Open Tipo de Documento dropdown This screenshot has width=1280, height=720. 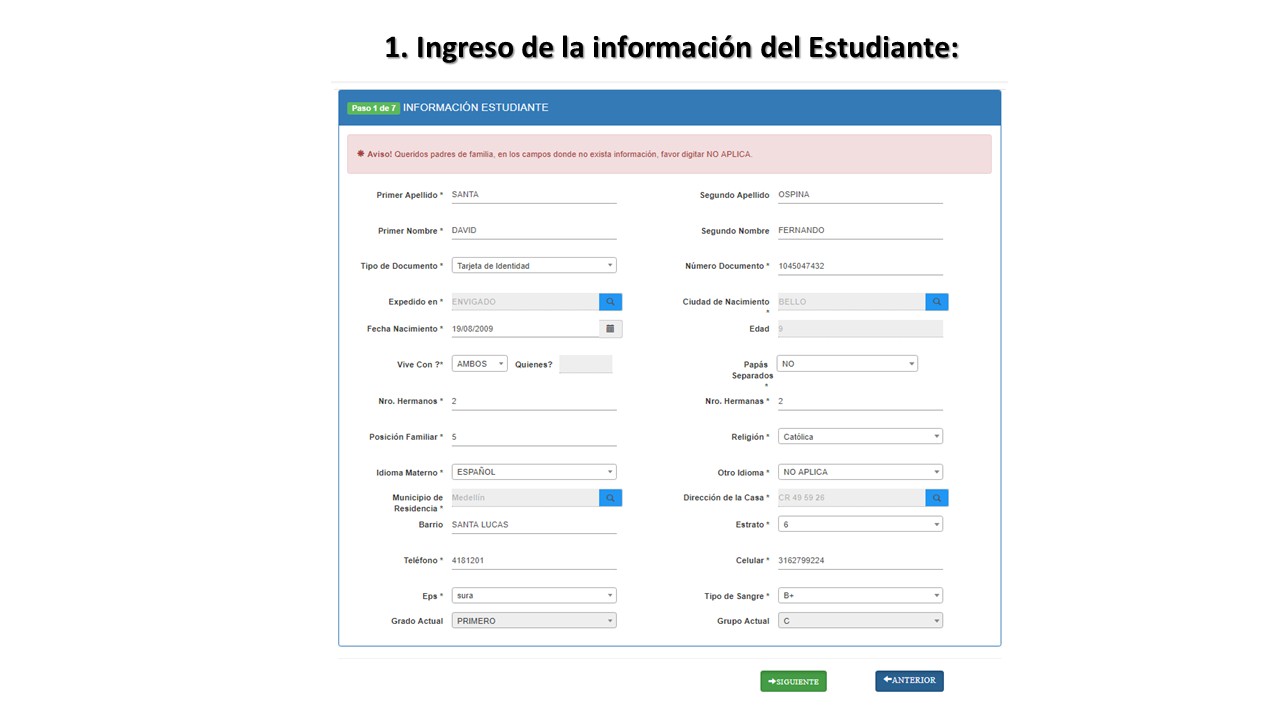[x=534, y=266]
